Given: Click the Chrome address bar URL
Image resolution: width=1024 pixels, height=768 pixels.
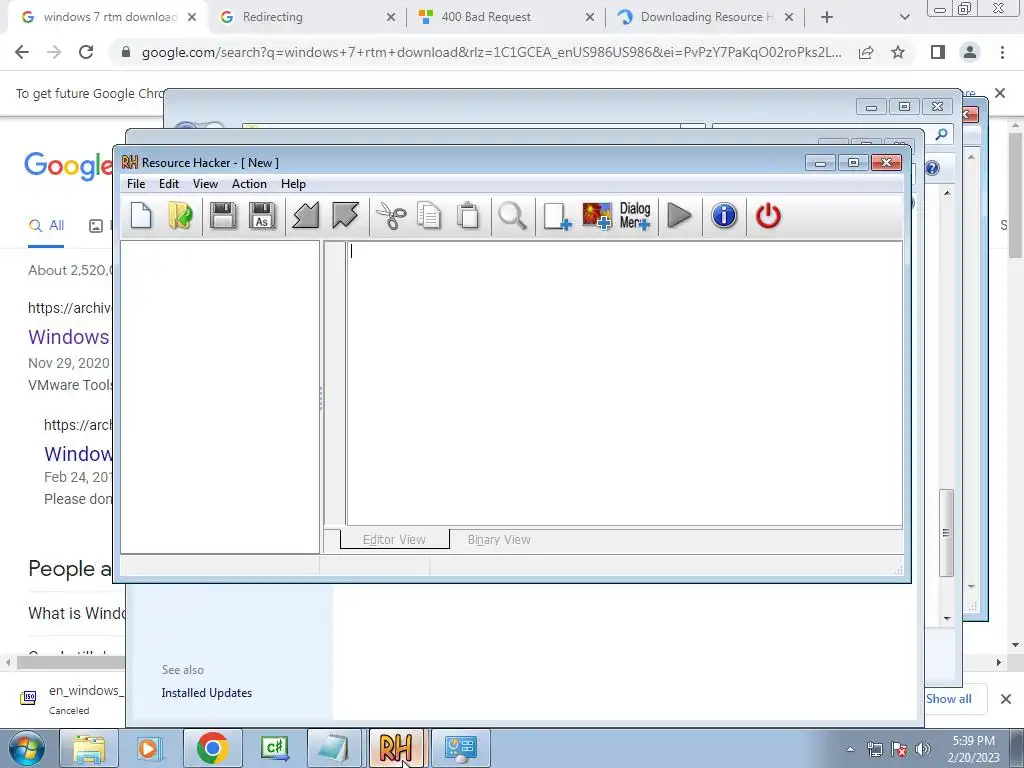Looking at the screenshot, I should 491,52.
